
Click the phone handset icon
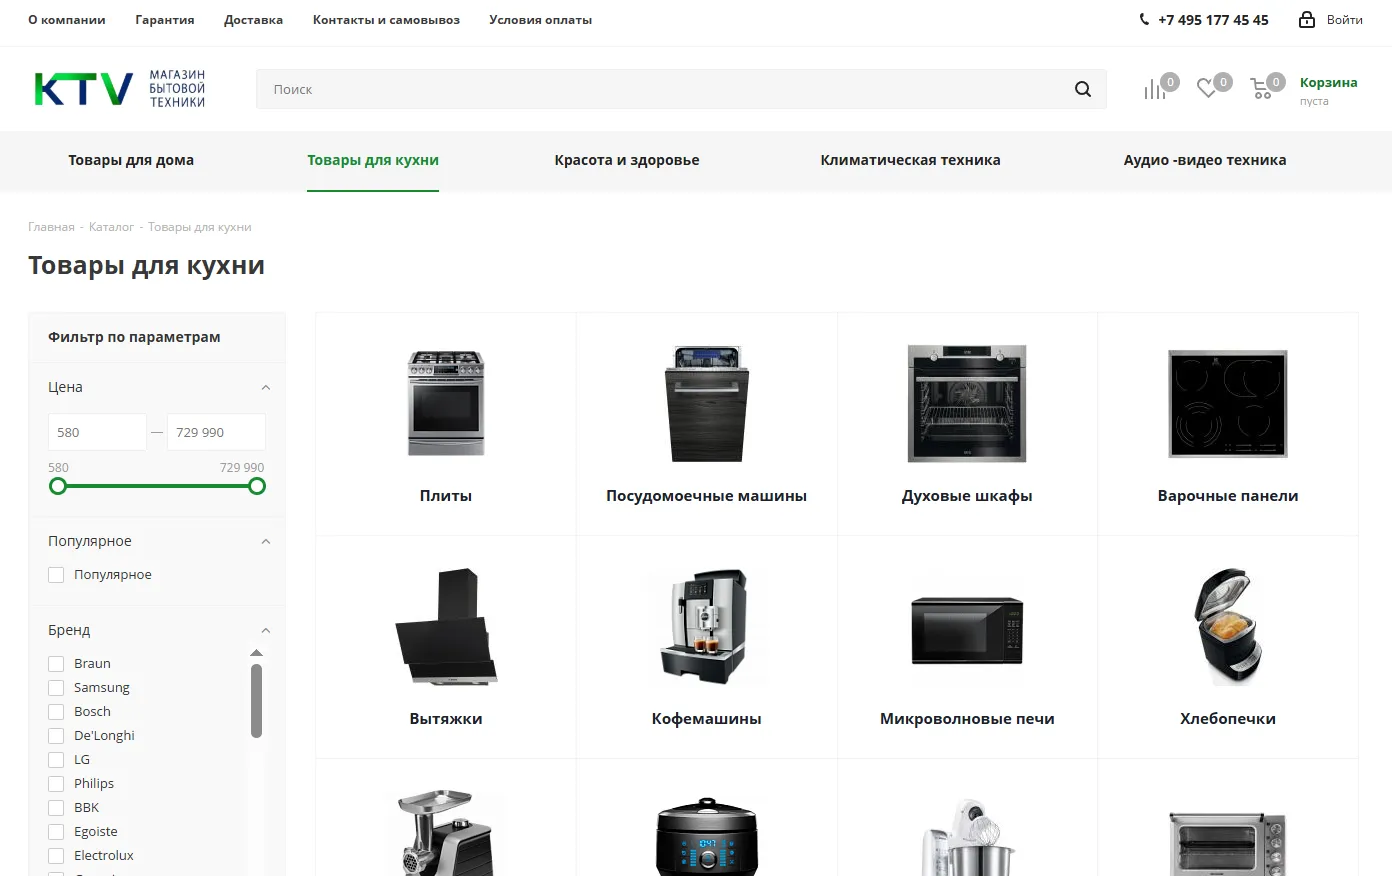pos(1144,20)
